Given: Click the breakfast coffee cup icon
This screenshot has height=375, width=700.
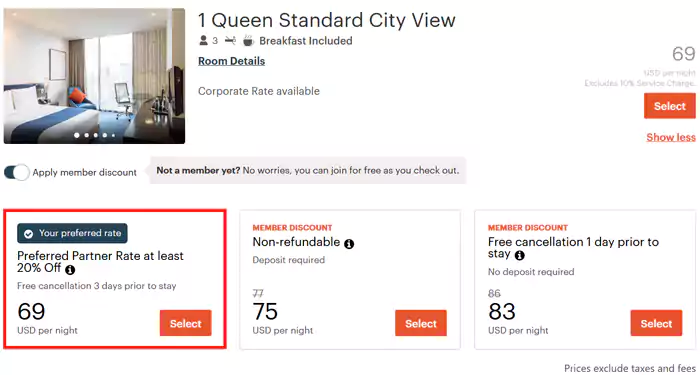Looking at the screenshot, I should (248, 41).
